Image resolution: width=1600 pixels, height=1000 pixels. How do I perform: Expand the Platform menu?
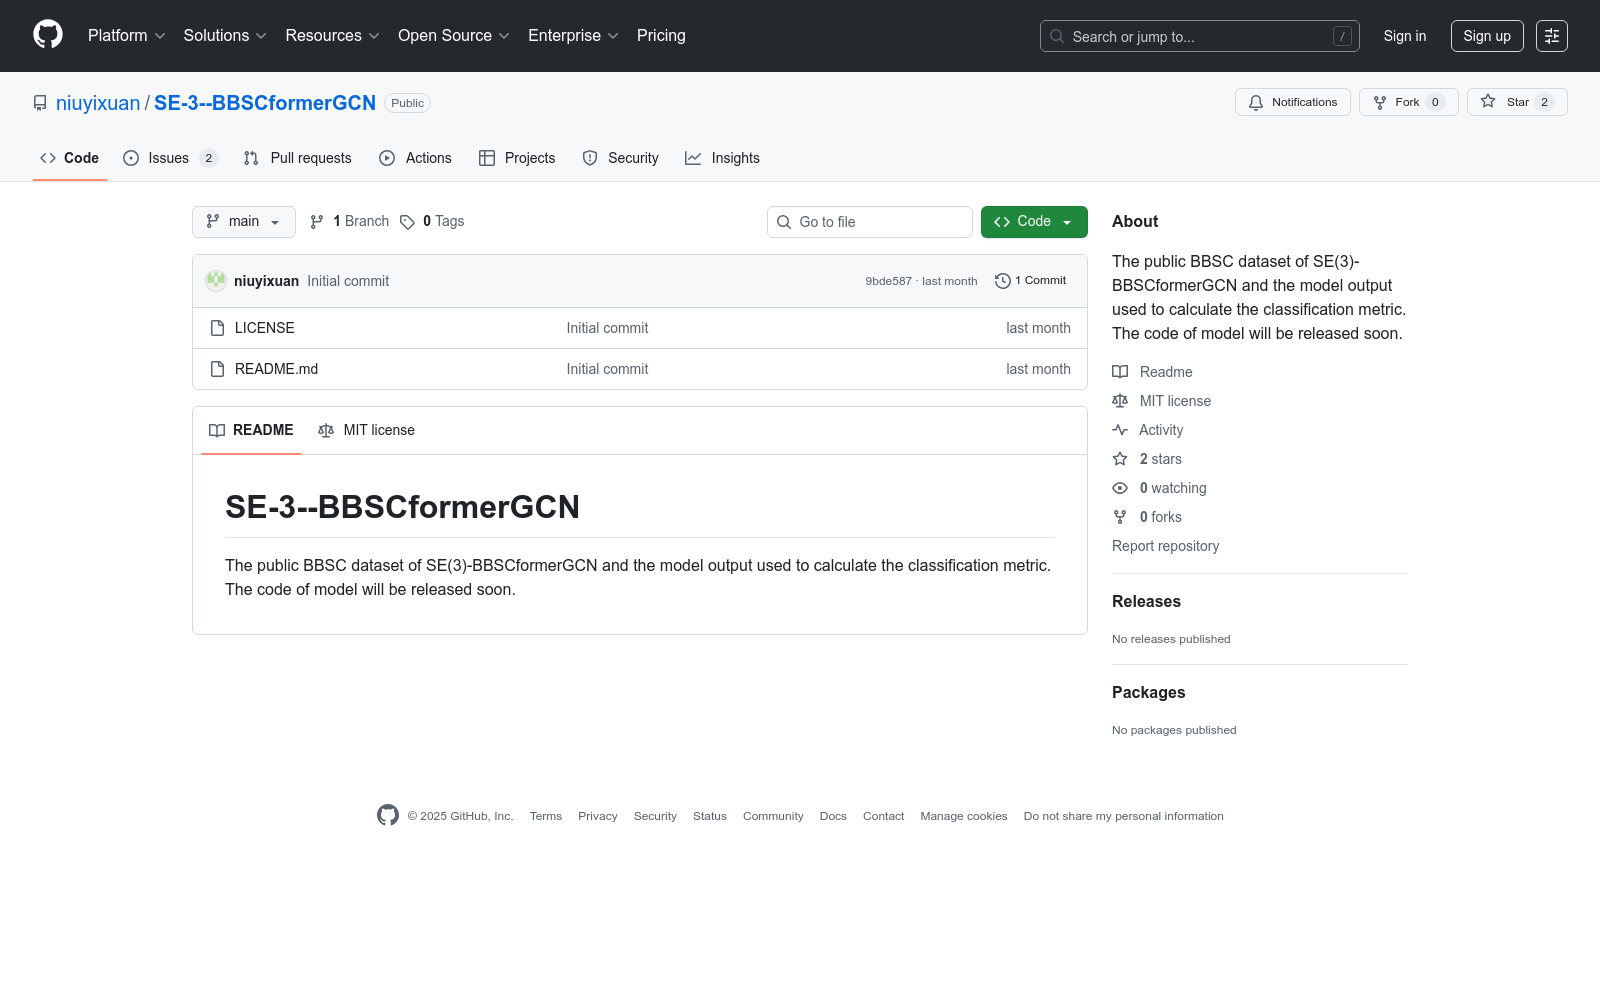tap(127, 36)
